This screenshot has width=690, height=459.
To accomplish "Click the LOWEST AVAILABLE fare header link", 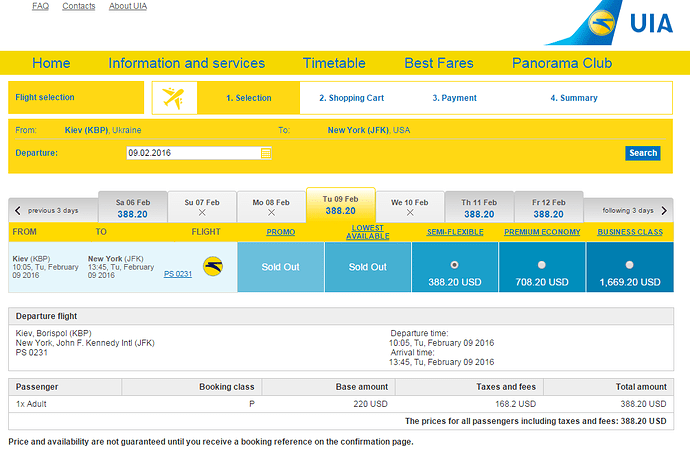I will [367, 232].
